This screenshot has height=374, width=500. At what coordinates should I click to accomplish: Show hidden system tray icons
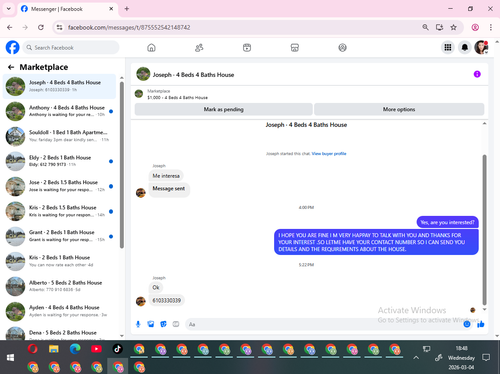tap(416, 358)
